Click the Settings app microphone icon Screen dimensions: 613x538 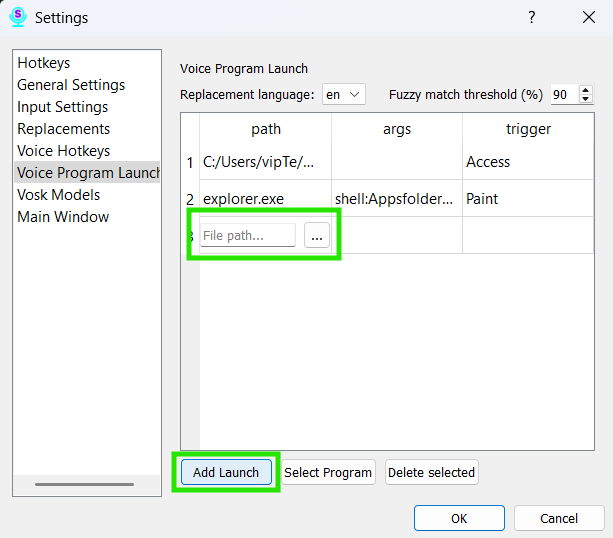[x=18, y=17]
